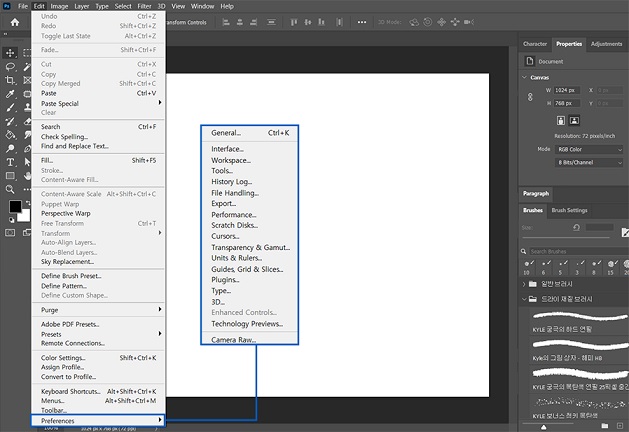Choose Sky Replacement… in Edit menu
The width and height of the screenshot is (629, 432).
click(98, 262)
